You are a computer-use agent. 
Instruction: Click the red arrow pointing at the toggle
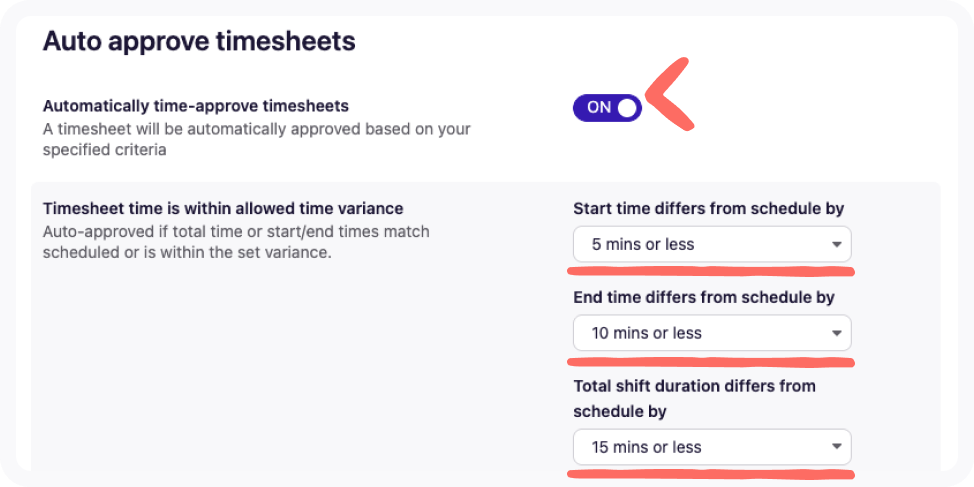point(668,95)
